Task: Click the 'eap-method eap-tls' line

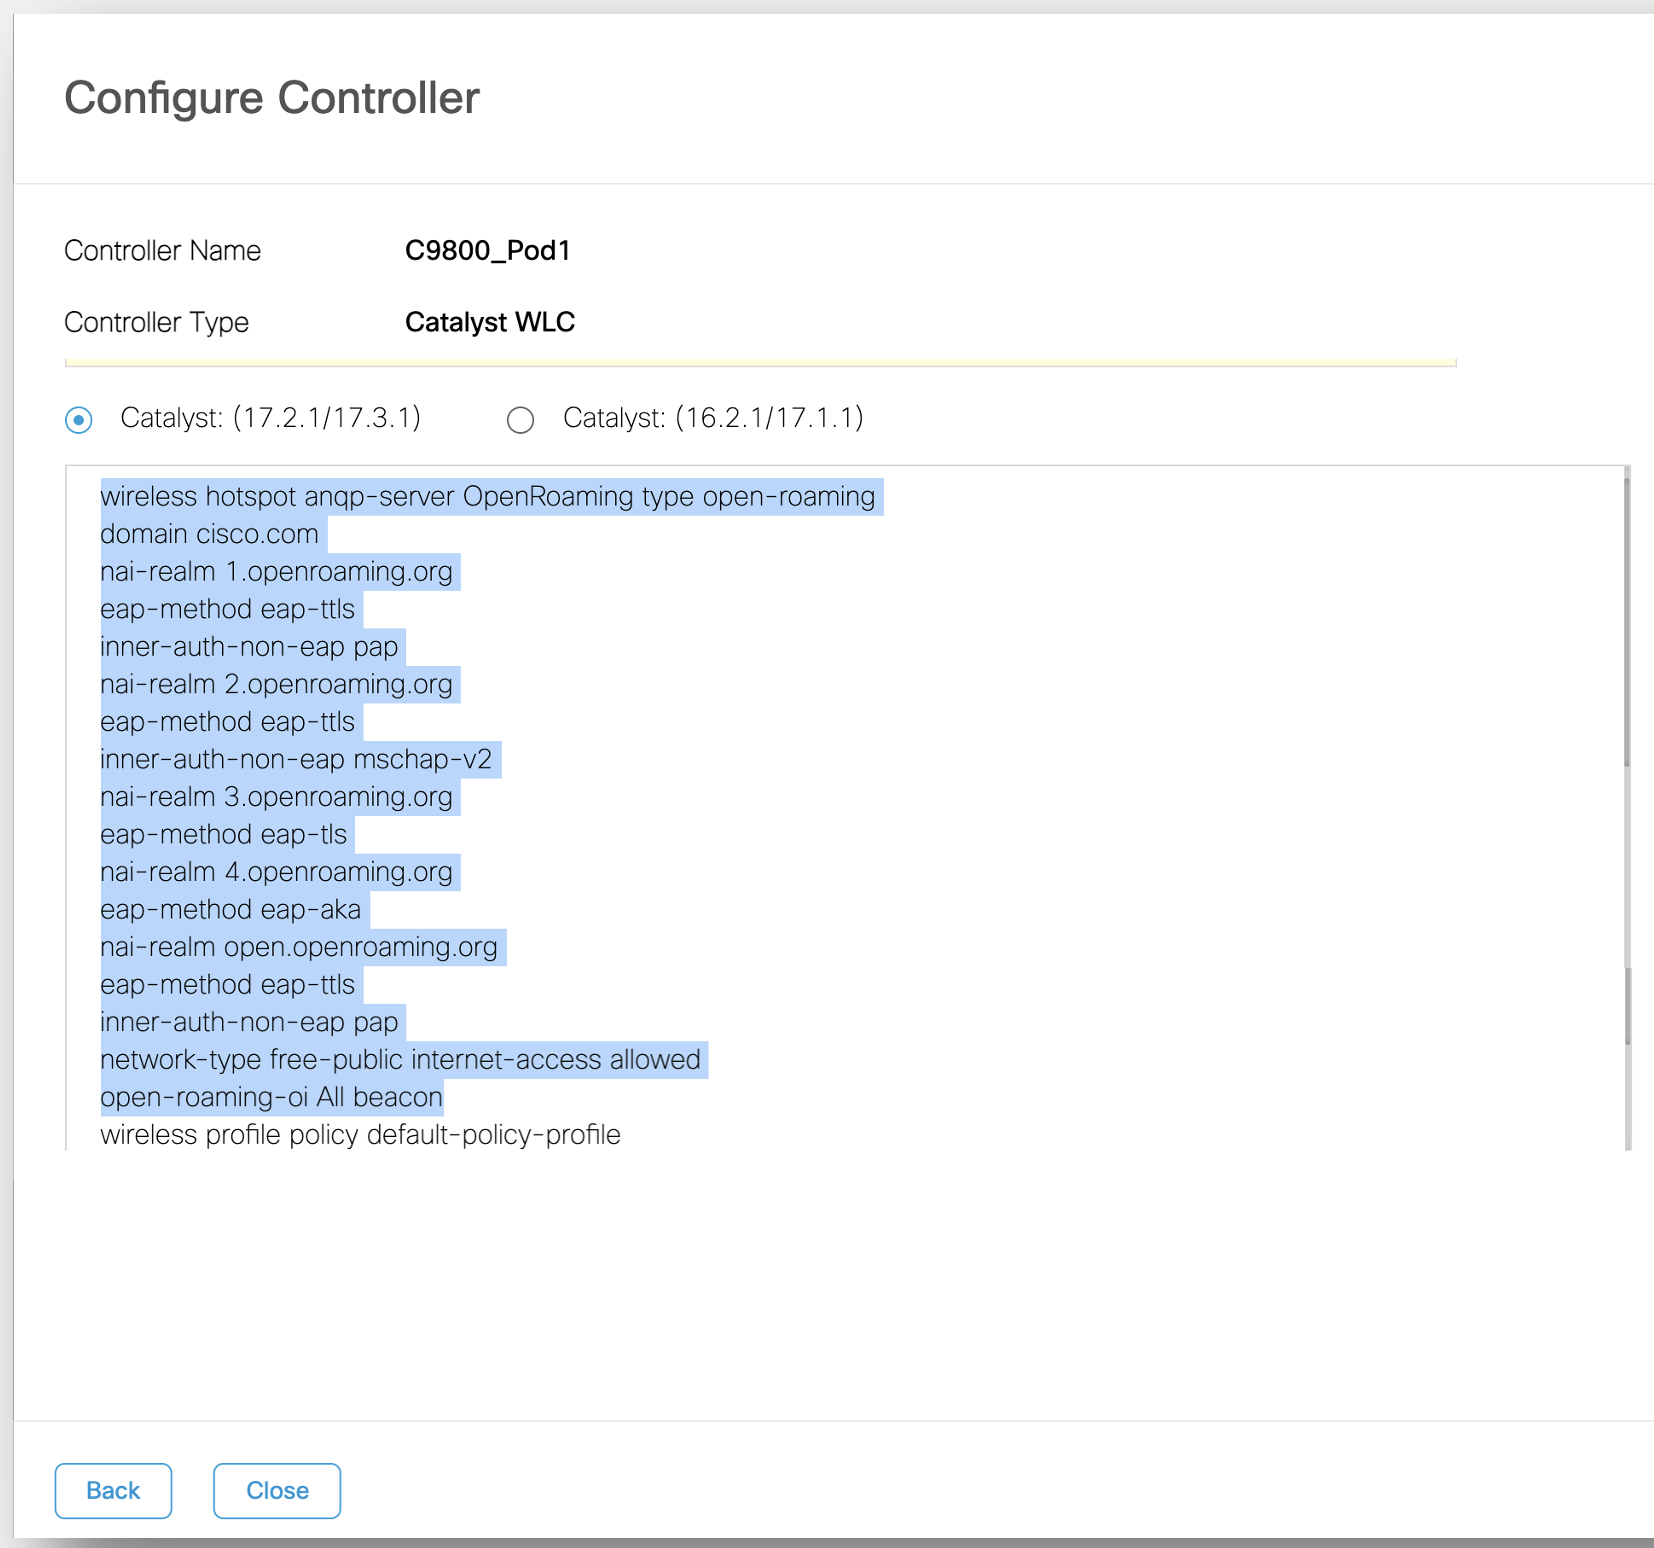Action: coord(223,835)
